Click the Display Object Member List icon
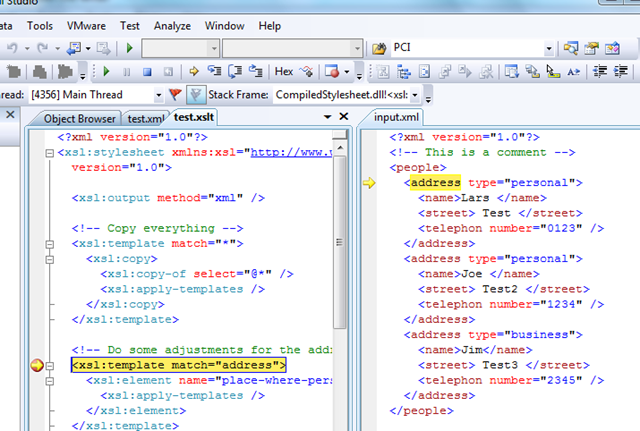The width and height of the screenshot is (640, 431). 511,72
